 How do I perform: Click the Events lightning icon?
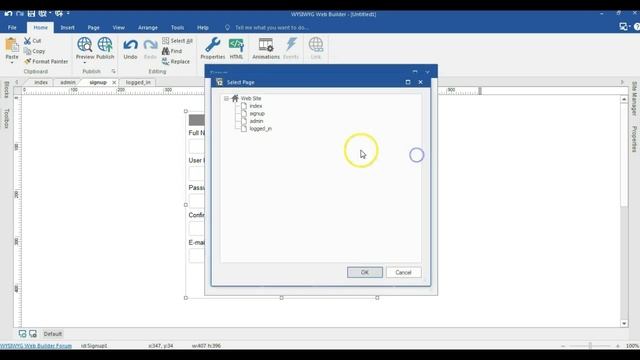(291, 45)
